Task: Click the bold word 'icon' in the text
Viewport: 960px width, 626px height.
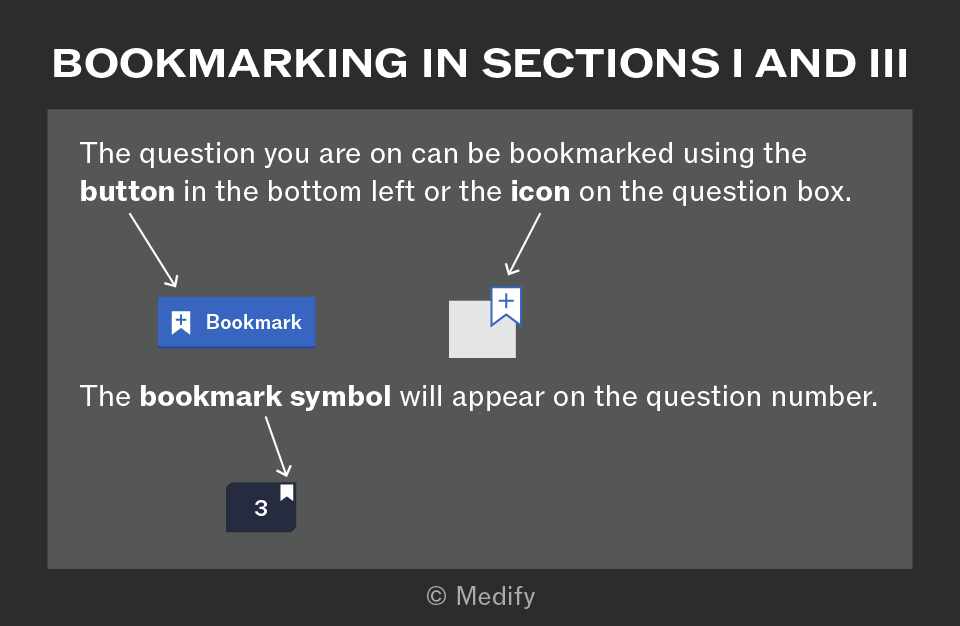Action: coord(541,192)
